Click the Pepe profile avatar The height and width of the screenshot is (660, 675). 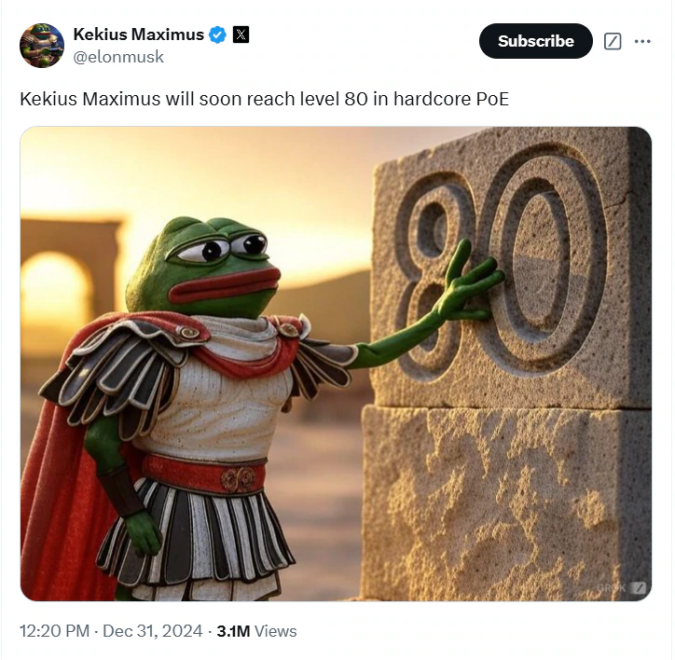pos(42,45)
